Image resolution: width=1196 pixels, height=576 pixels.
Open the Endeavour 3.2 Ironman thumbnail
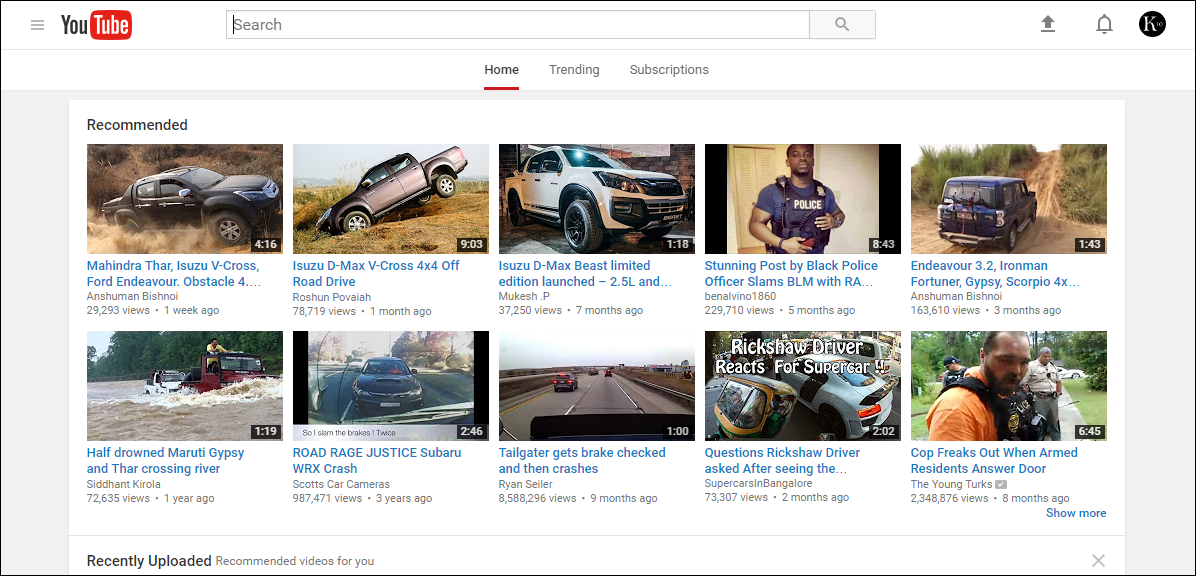[1008, 199]
